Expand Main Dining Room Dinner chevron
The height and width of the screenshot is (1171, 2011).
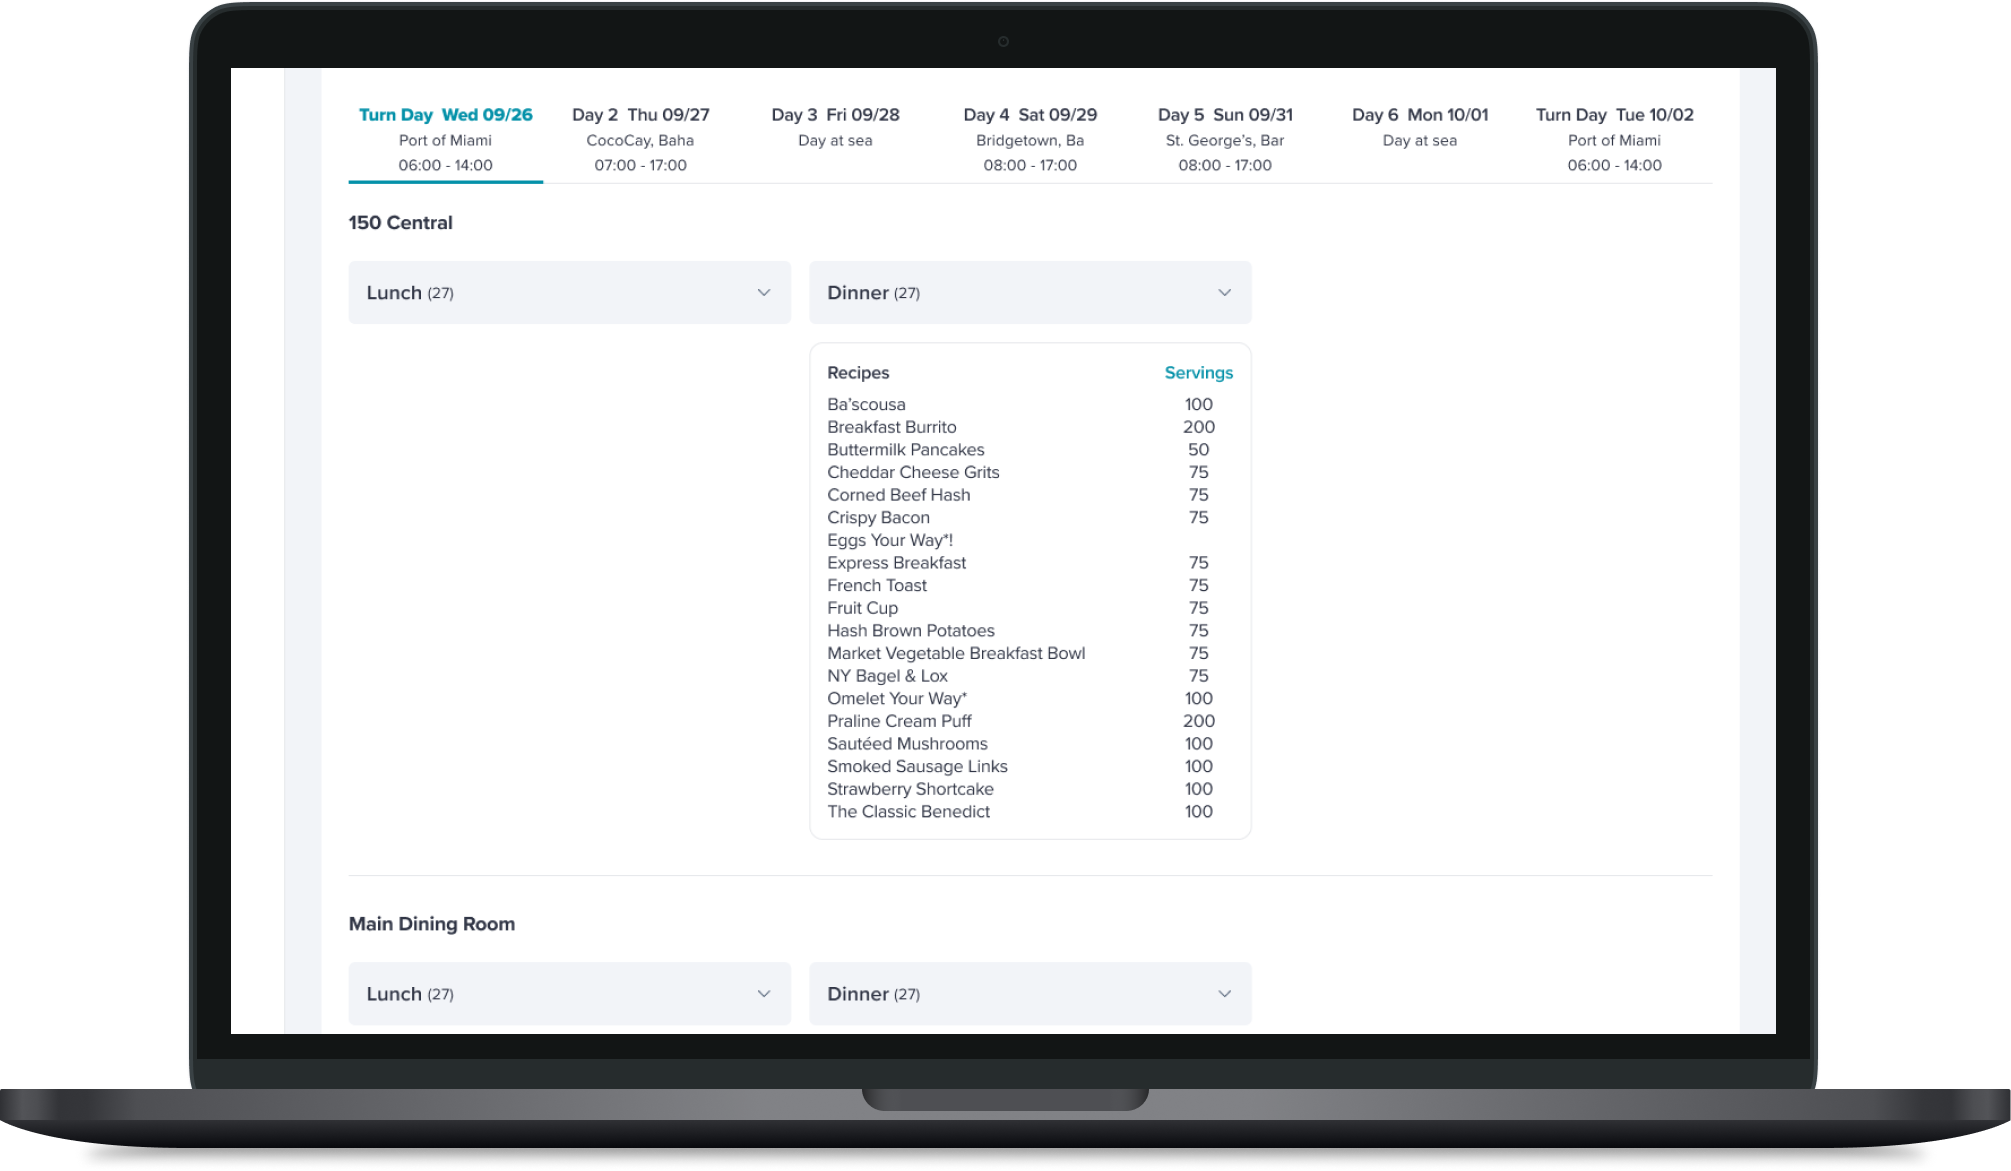(x=1224, y=994)
